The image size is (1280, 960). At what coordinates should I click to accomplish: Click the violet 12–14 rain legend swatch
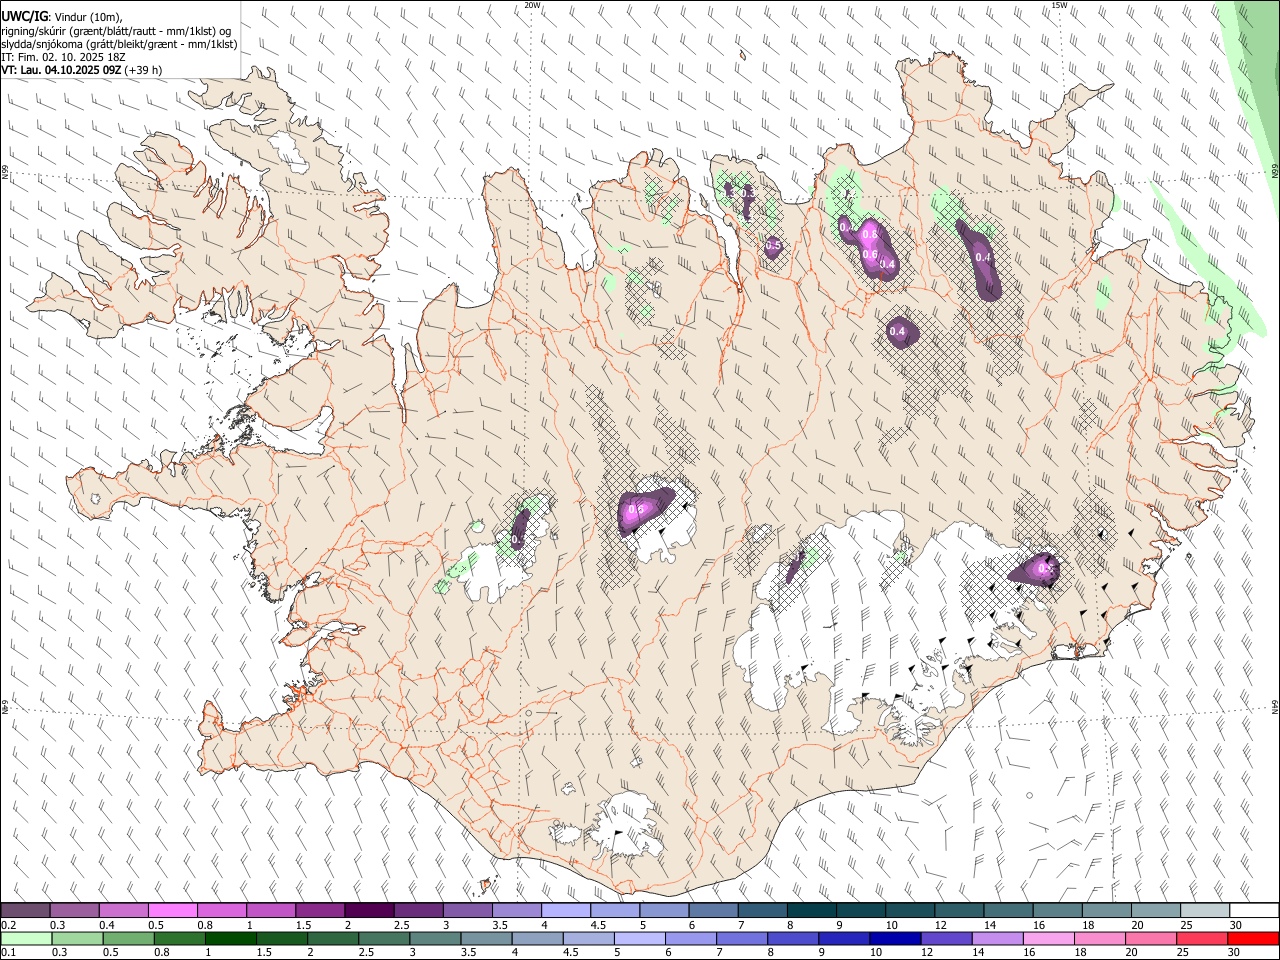pyautogui.click(x=945, y=938)
